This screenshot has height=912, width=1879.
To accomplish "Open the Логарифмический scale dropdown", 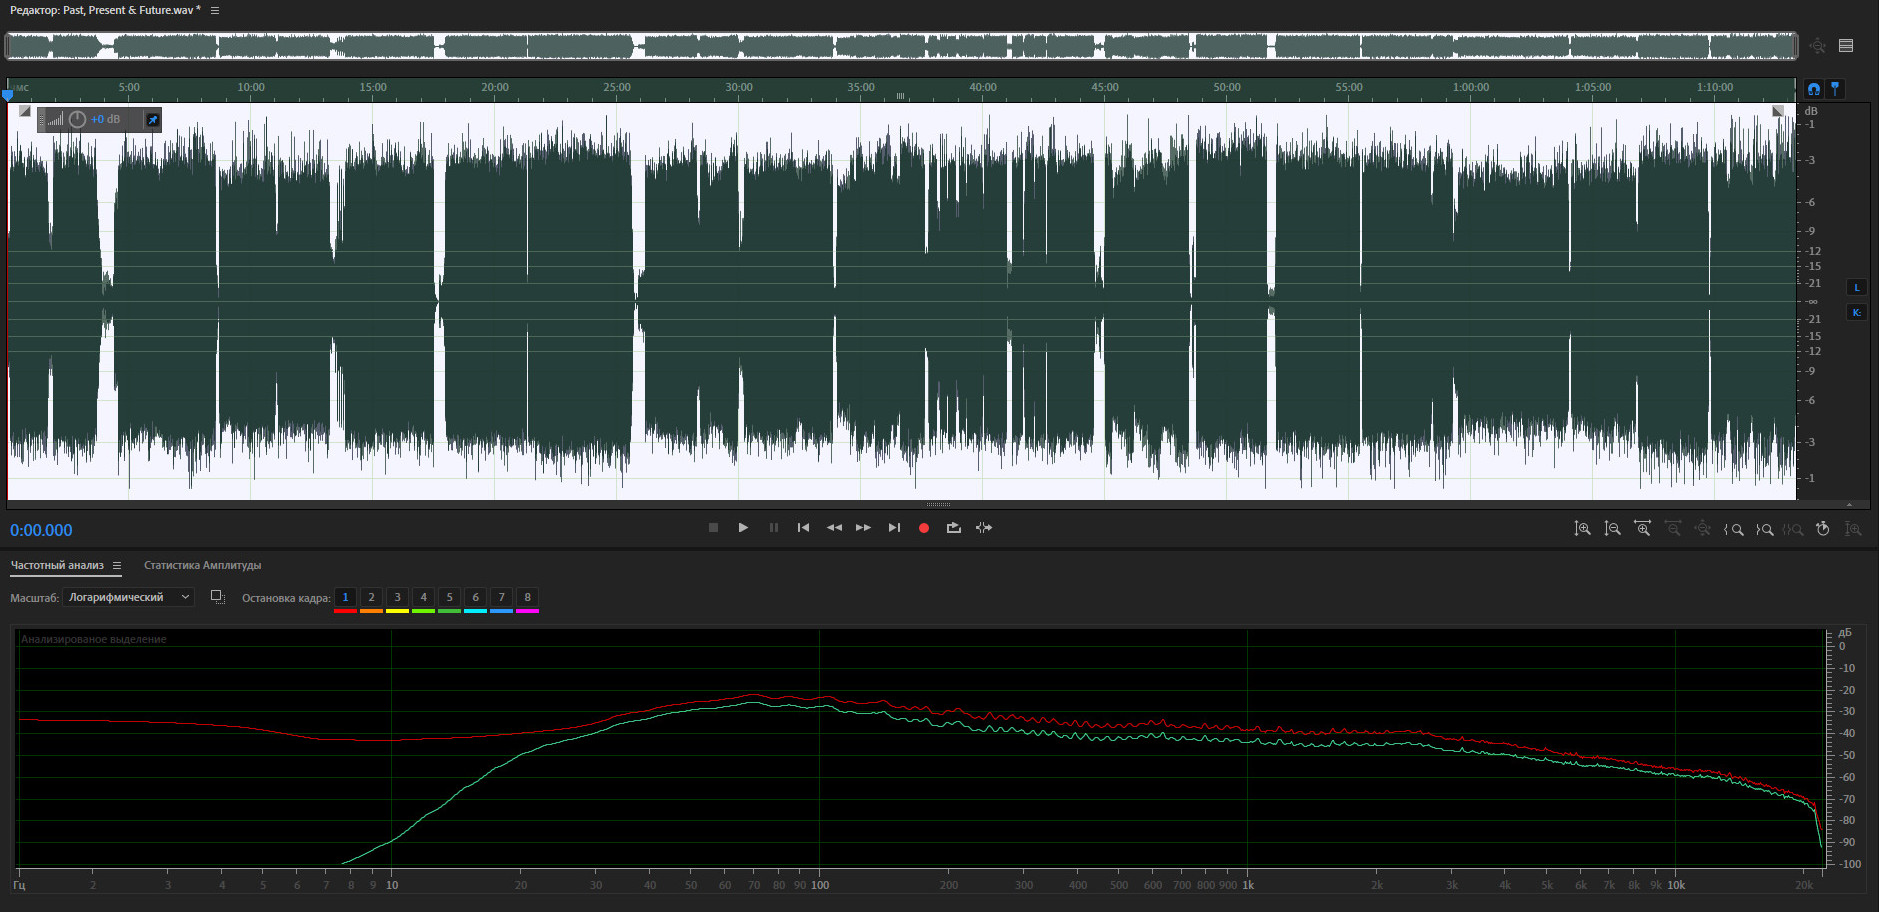I will (128, 598).
